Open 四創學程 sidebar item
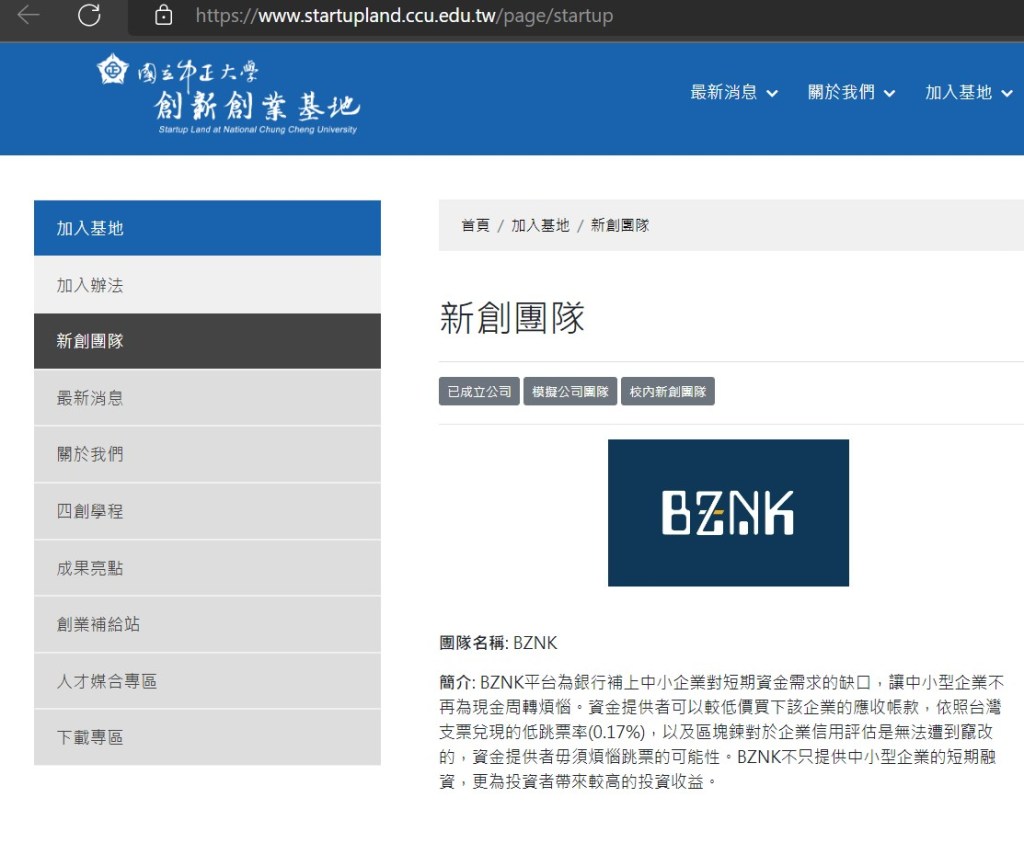The image size is (1024, 843). pyautogui.click(x=90, y=511)
